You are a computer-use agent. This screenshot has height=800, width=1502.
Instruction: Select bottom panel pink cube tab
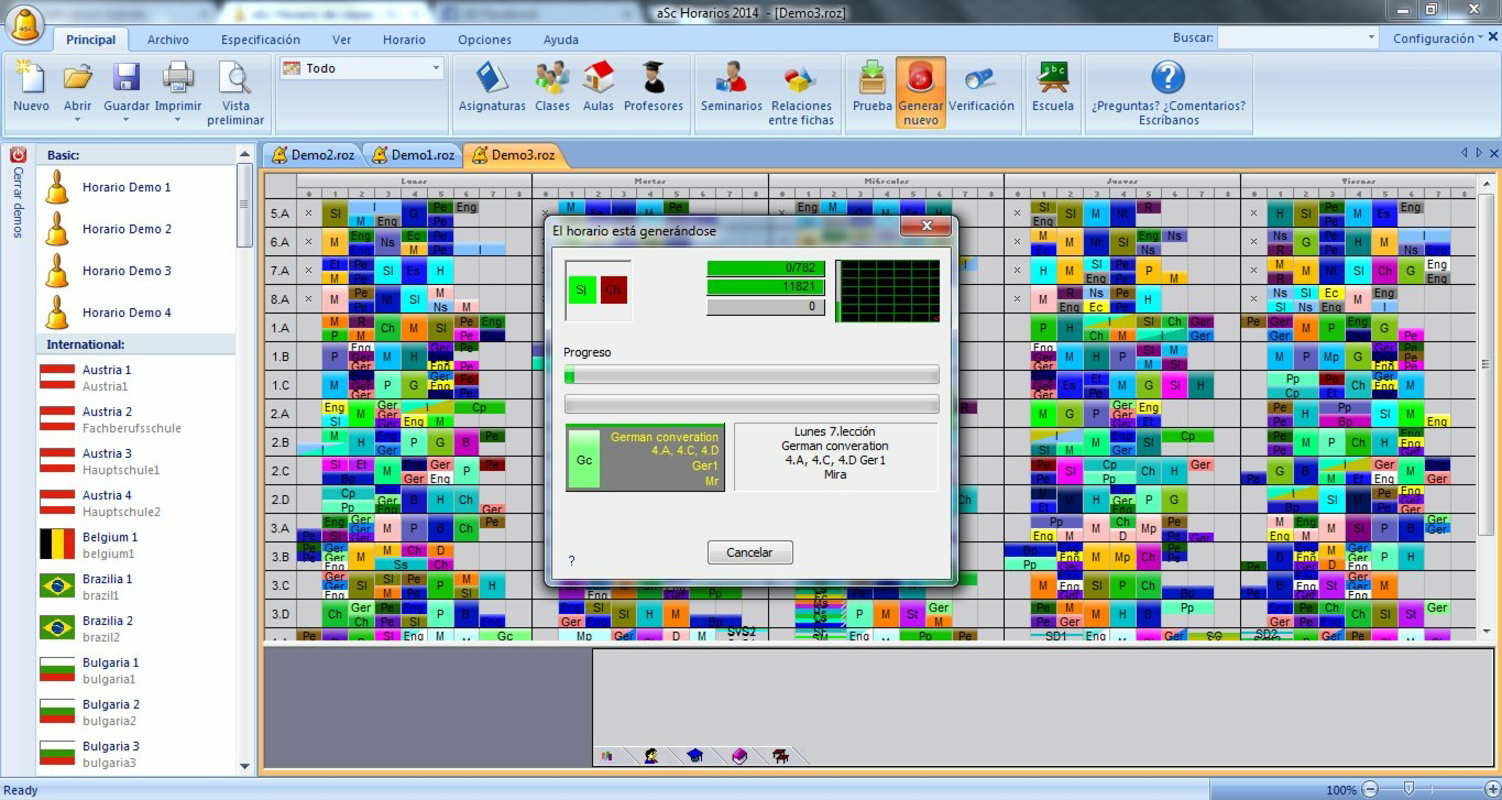[x=739, y=756]
